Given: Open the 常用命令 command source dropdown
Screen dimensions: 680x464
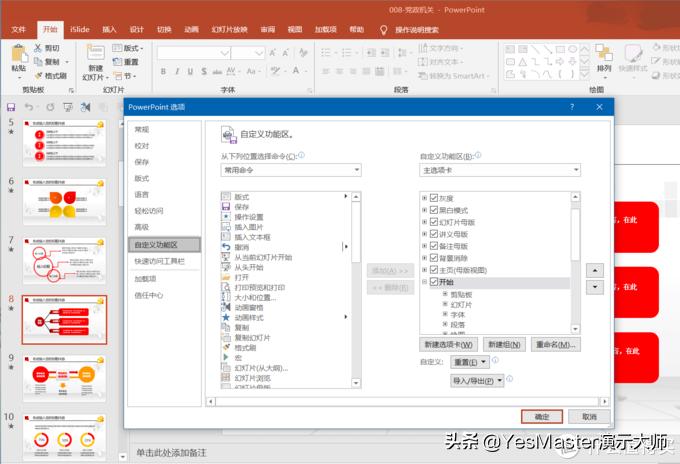Looking at the screenshot, I should point(291,170).
